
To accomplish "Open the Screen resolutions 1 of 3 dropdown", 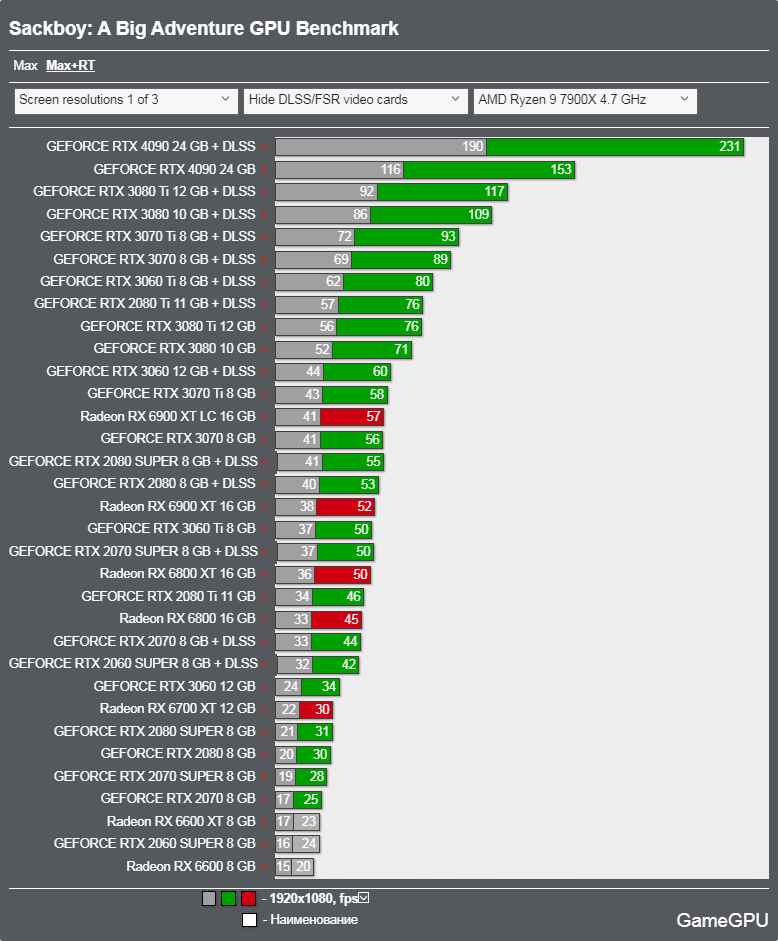I will pos(124,101).
